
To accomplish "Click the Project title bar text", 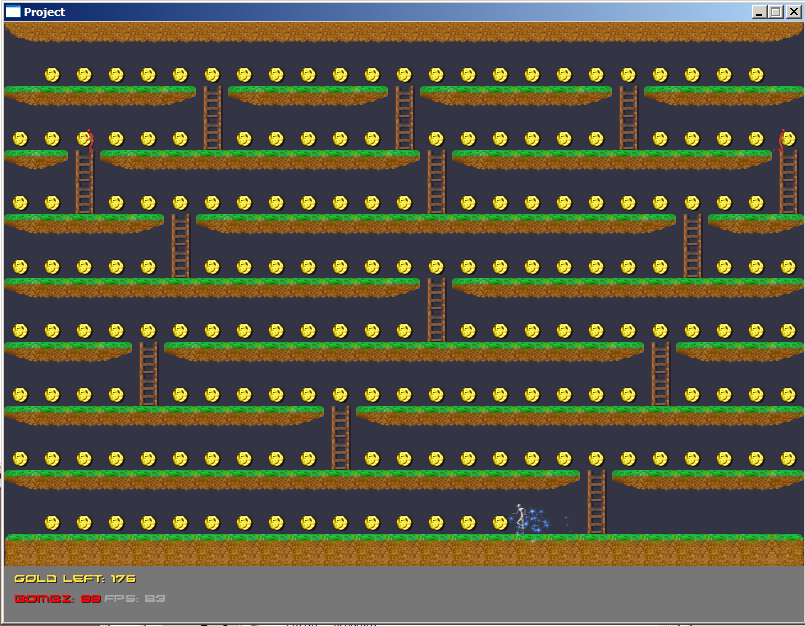I will point(45,12).
